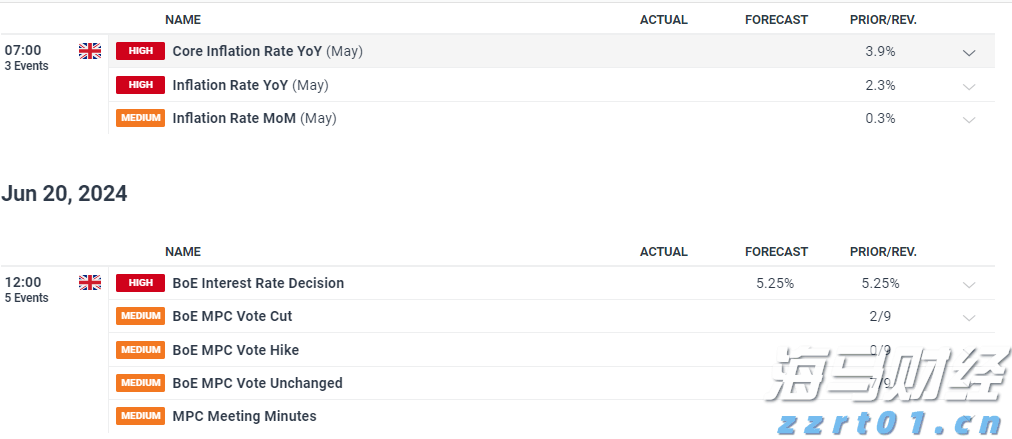Click the HIGH badge for Core Inflation Rate YoY
Image resolution: width=1012 pixels, height=439 pixels.
pos(141,51)
